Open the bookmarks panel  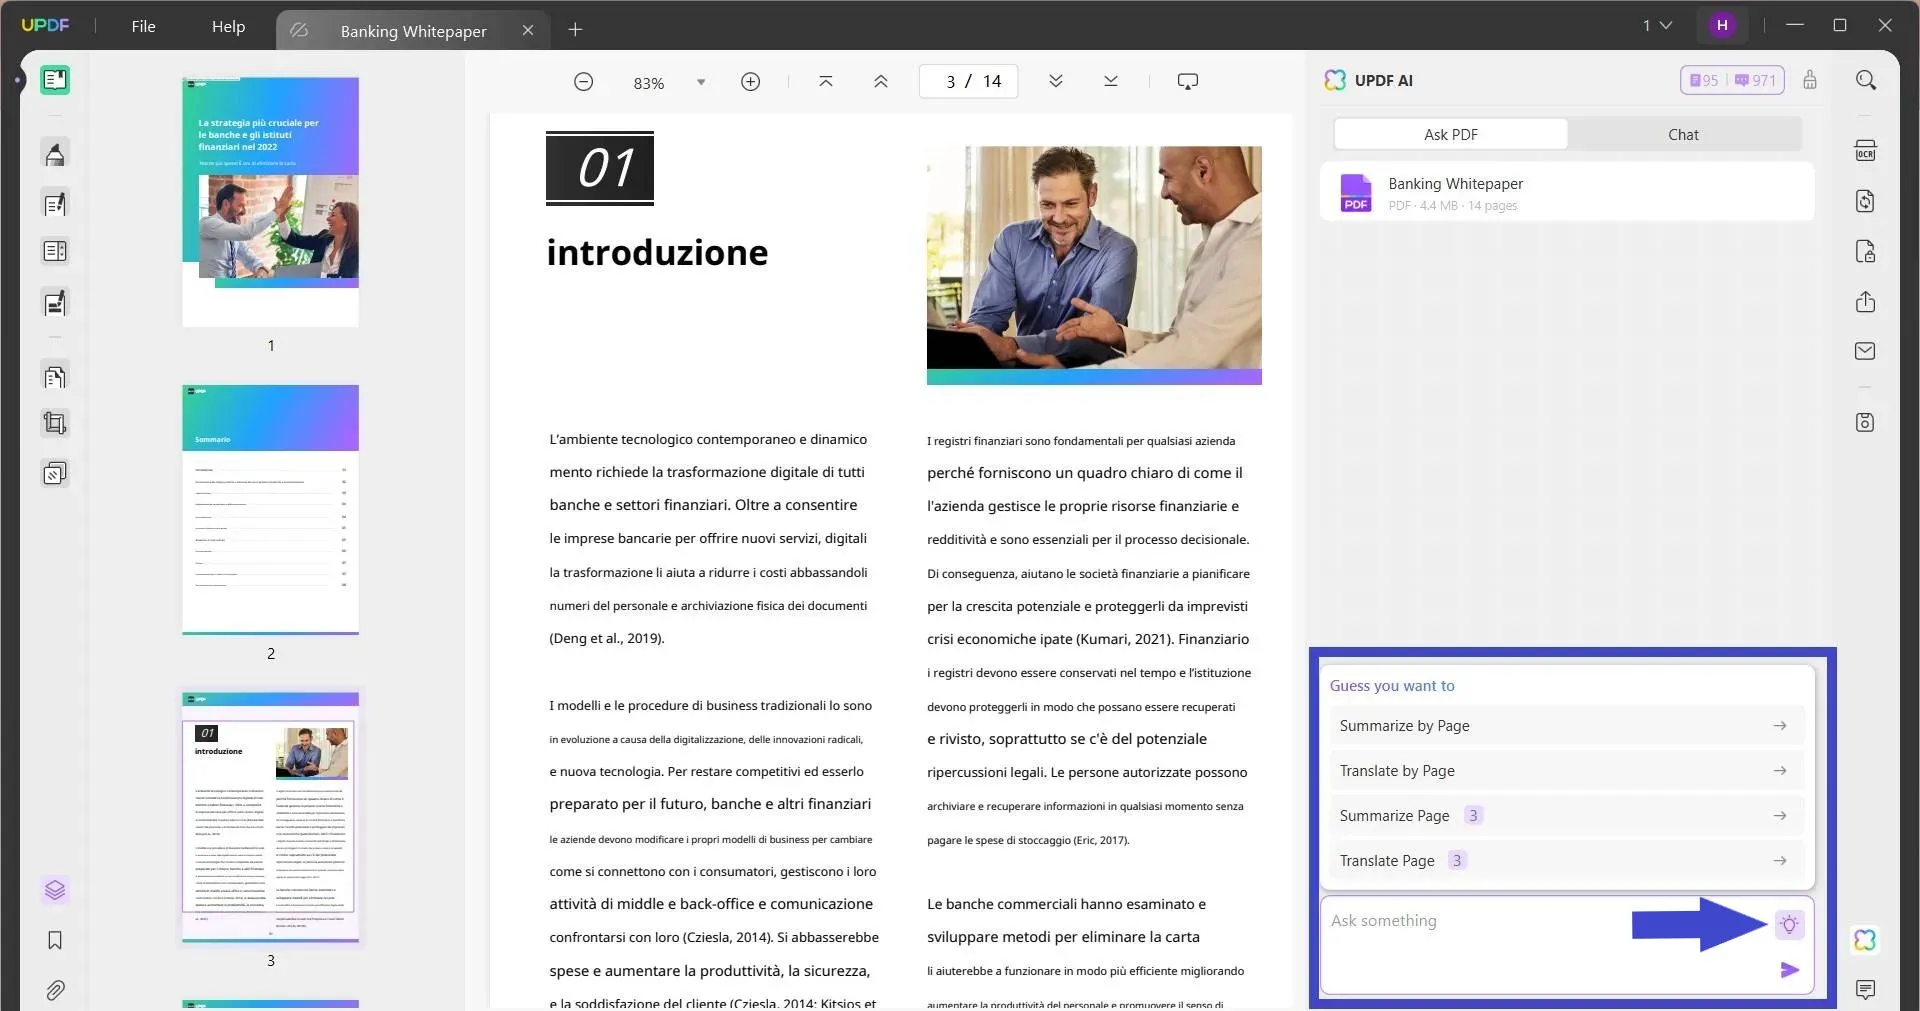click(55, 941)
